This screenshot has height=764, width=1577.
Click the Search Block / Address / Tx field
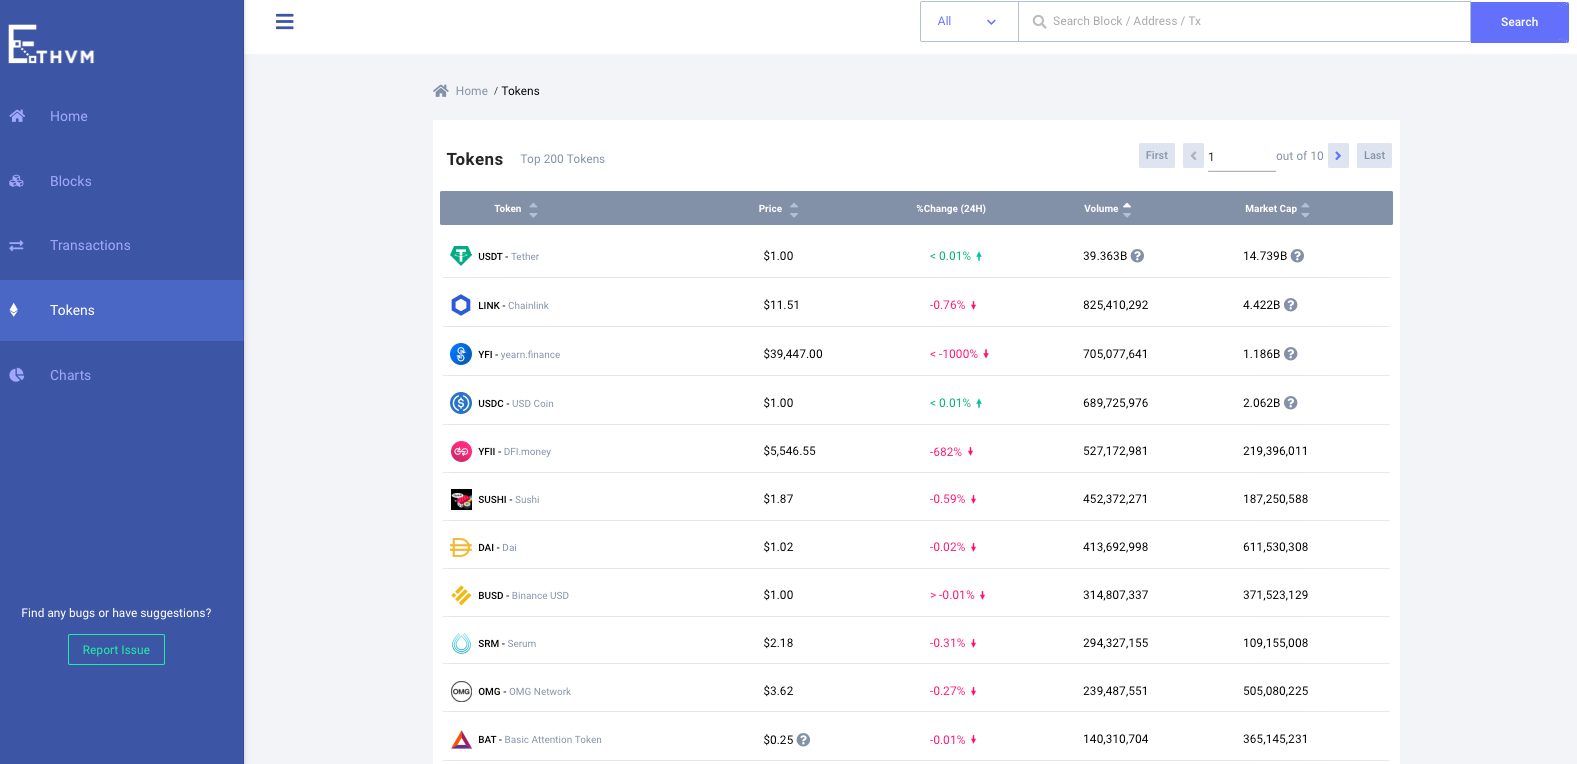[1244, 21]
